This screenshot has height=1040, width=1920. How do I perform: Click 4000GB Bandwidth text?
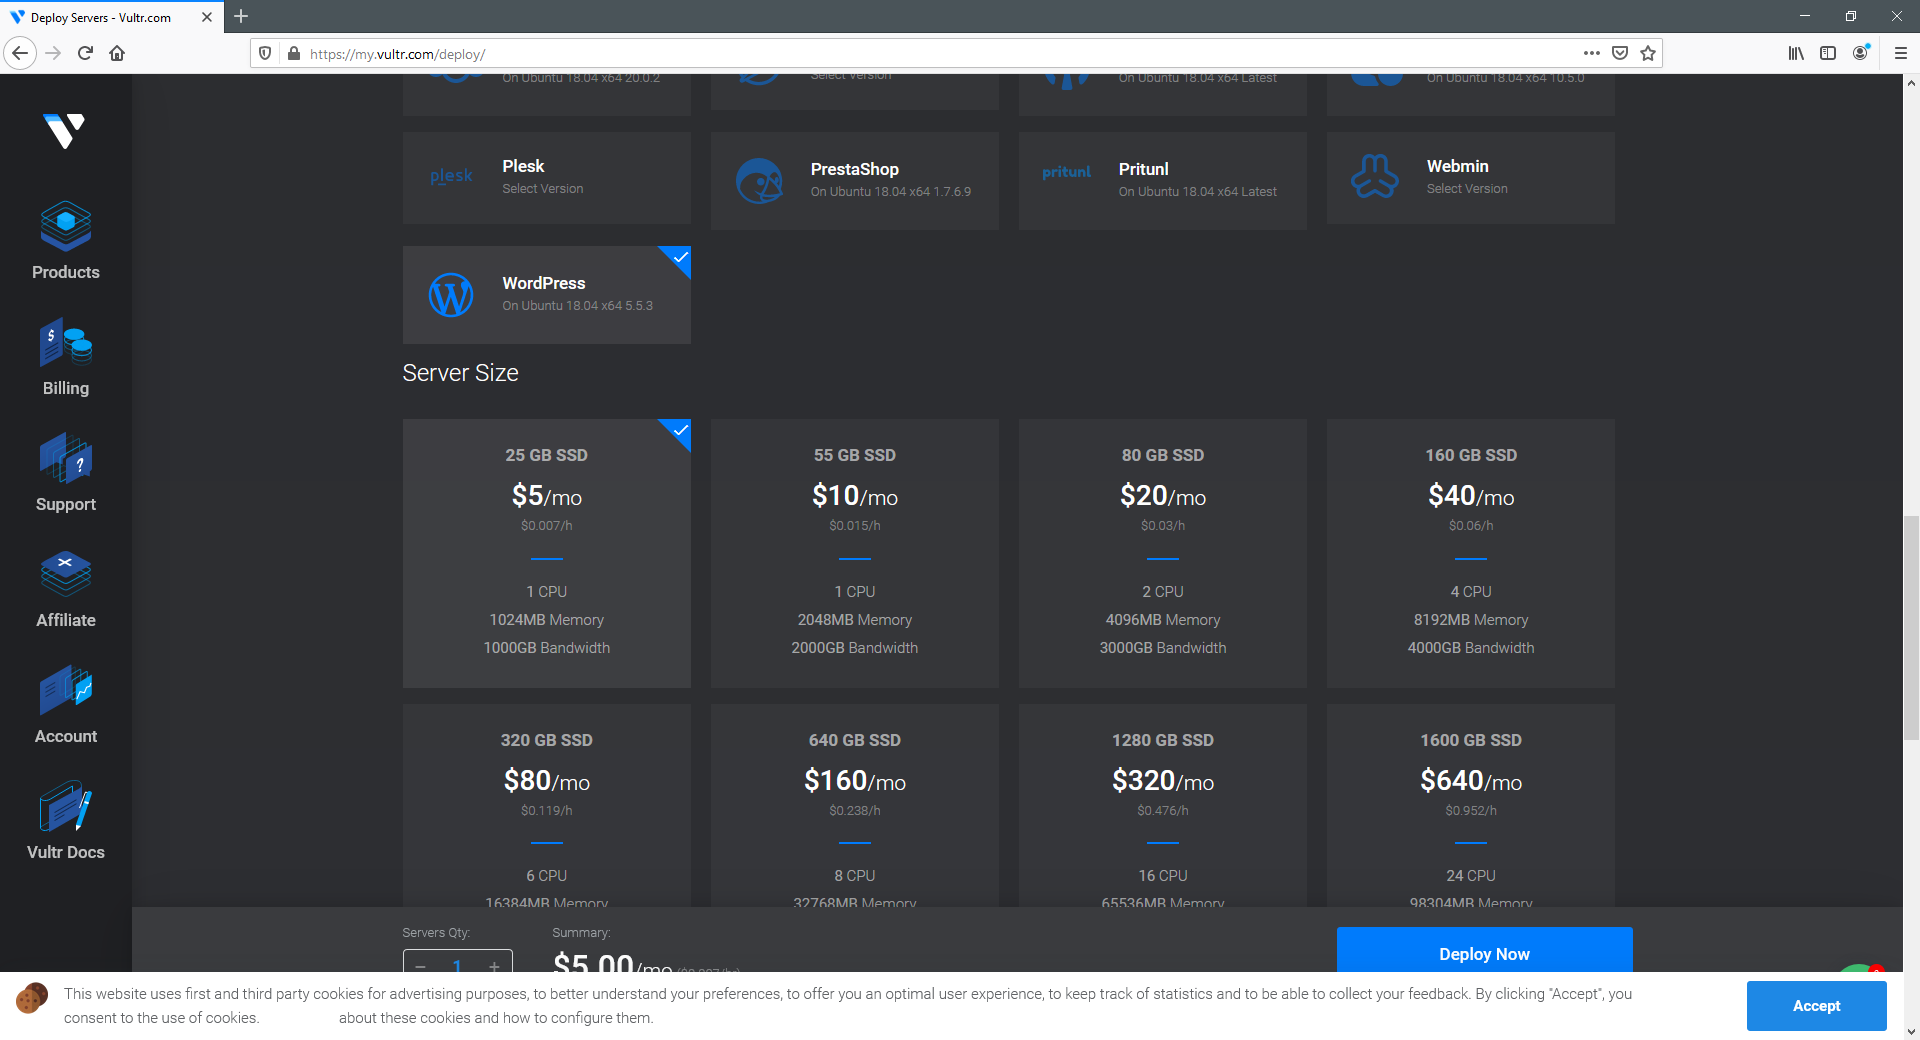click(1470, 648)
